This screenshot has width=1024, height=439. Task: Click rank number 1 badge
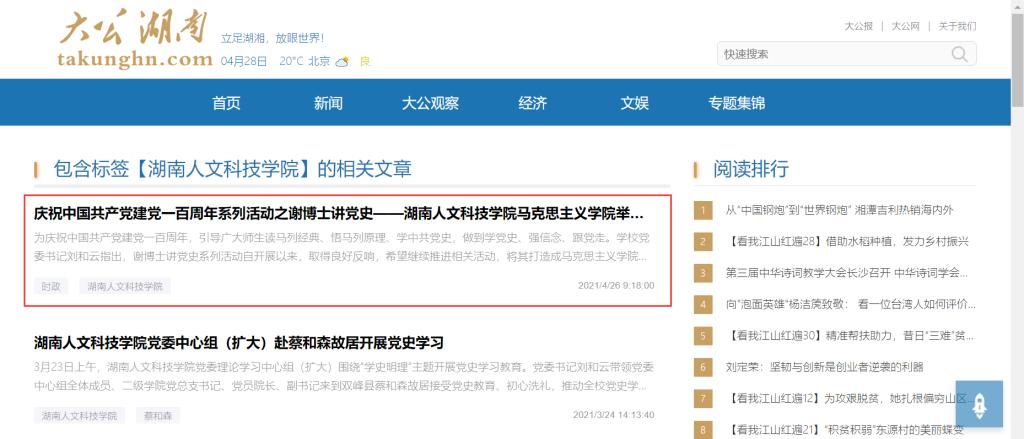(703, 210)
